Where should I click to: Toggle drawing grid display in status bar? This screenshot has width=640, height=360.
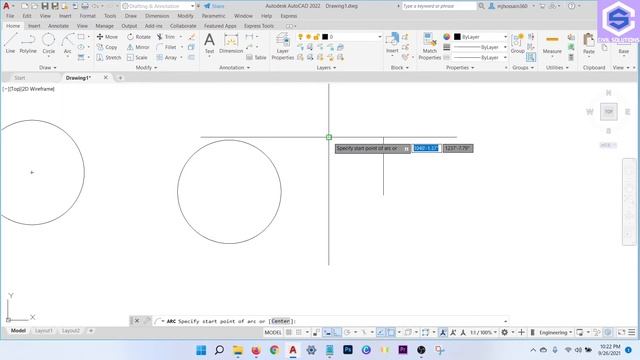tap(289, 332)
